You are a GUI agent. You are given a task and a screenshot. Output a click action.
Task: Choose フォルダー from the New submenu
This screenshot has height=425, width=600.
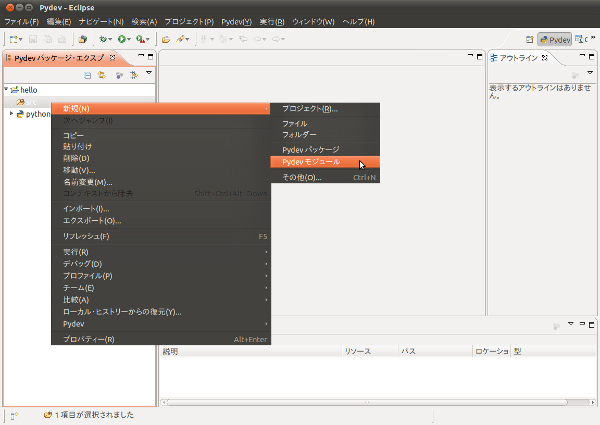click(325, 135)
